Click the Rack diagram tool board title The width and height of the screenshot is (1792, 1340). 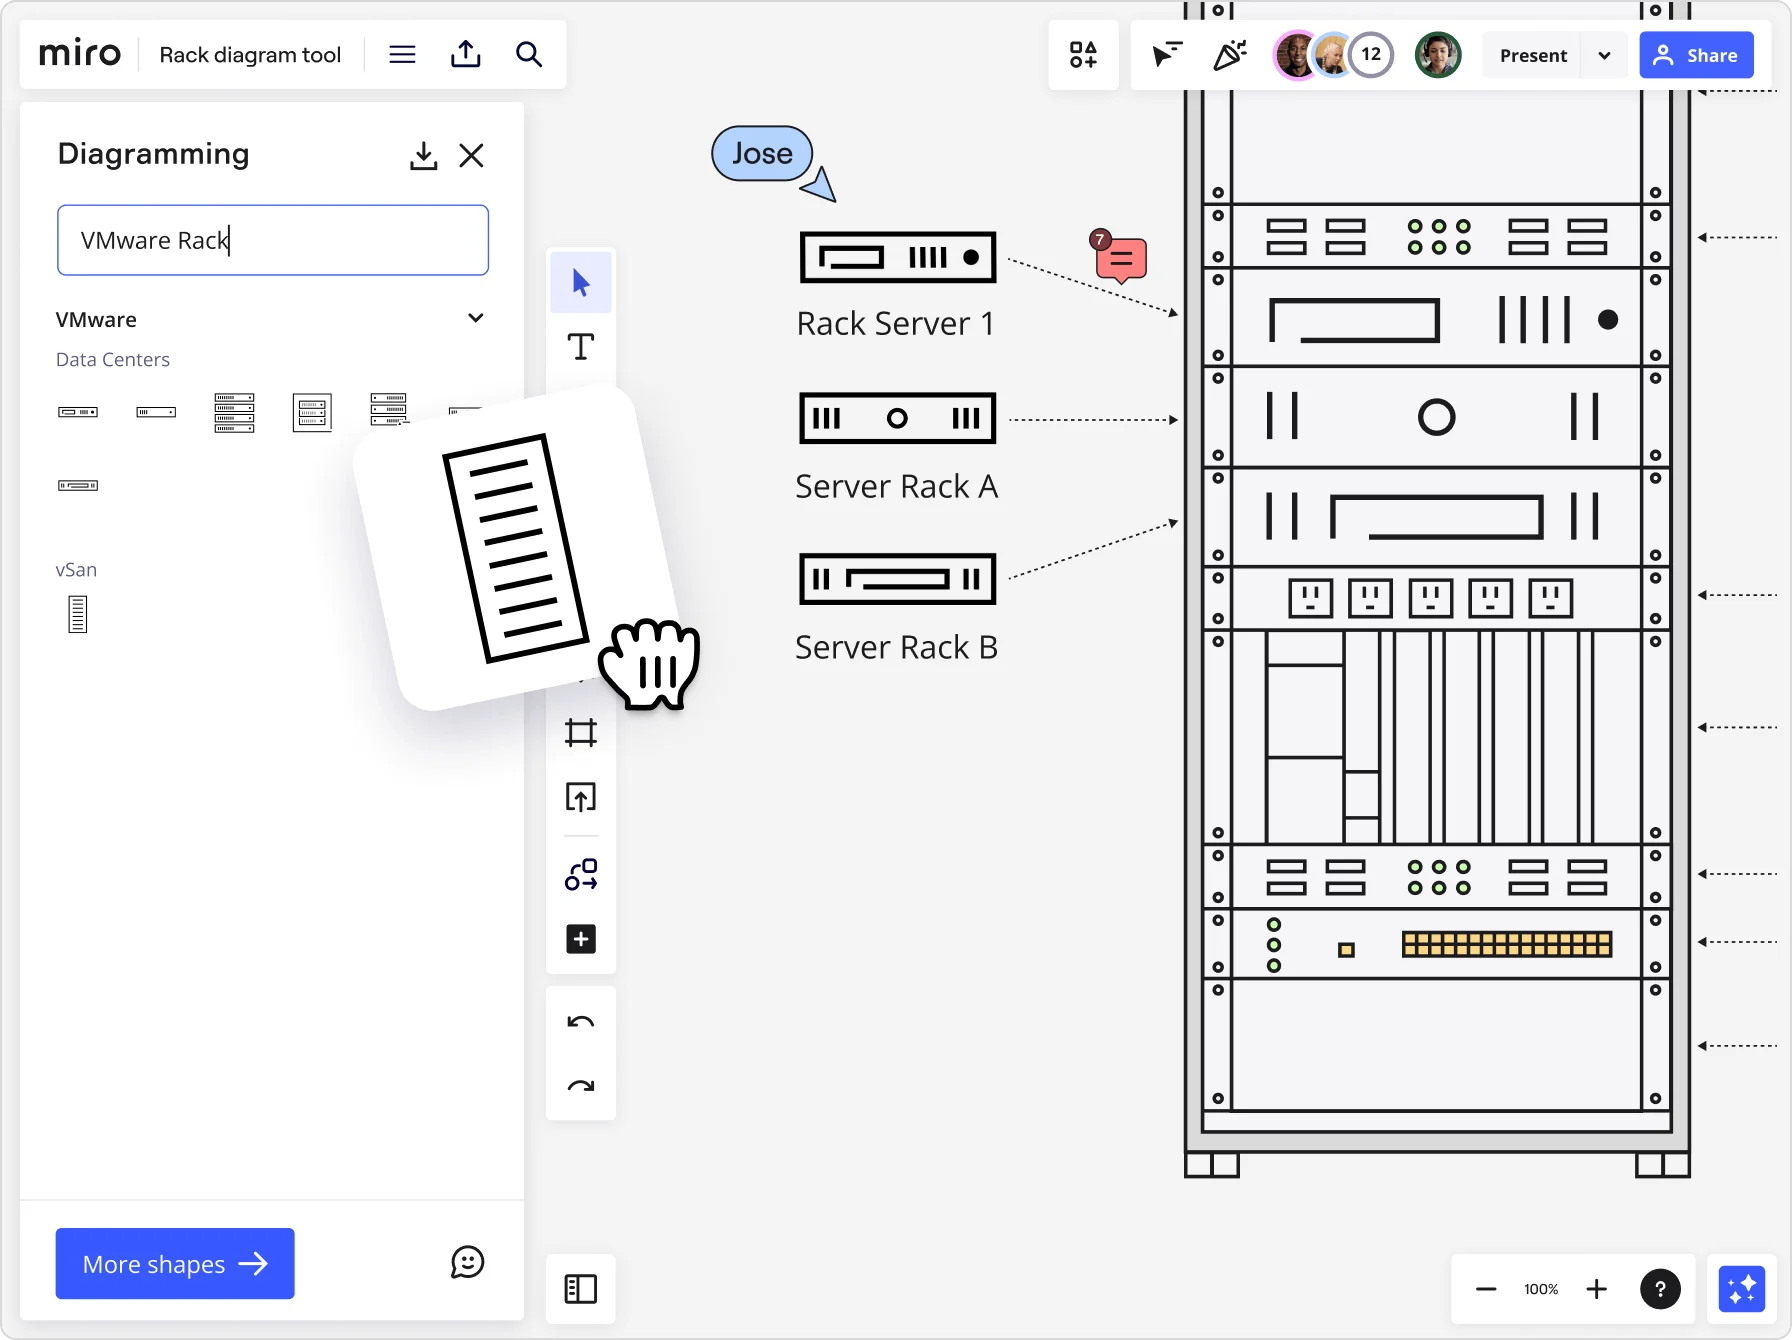pos(250,55)
